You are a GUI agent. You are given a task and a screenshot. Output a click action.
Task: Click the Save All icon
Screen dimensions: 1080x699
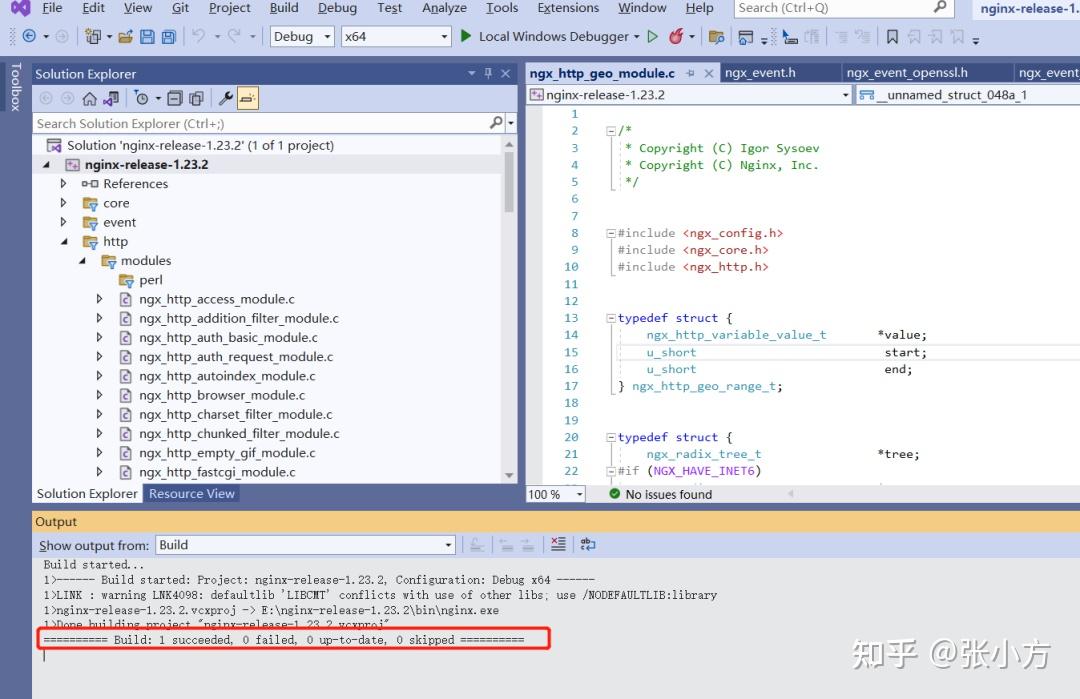coord(167,36)
